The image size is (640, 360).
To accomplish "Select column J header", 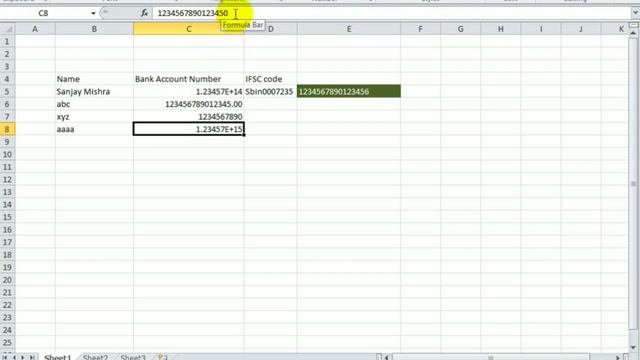I will pos(581,29).
